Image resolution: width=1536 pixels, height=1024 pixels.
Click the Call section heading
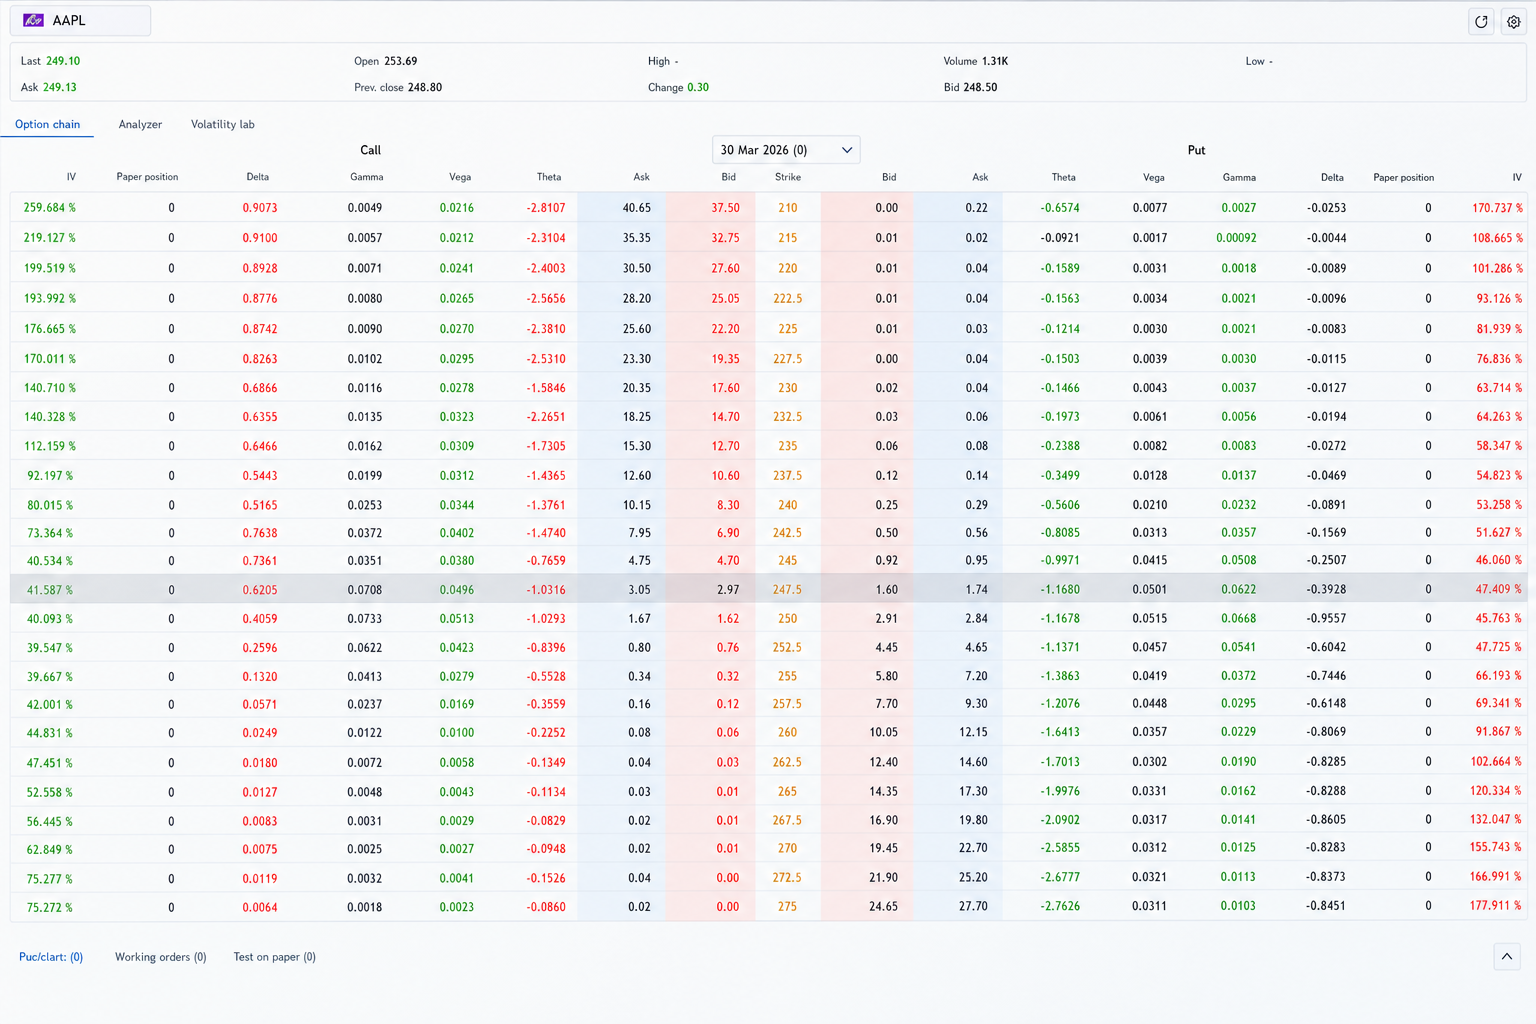point(370,150)
